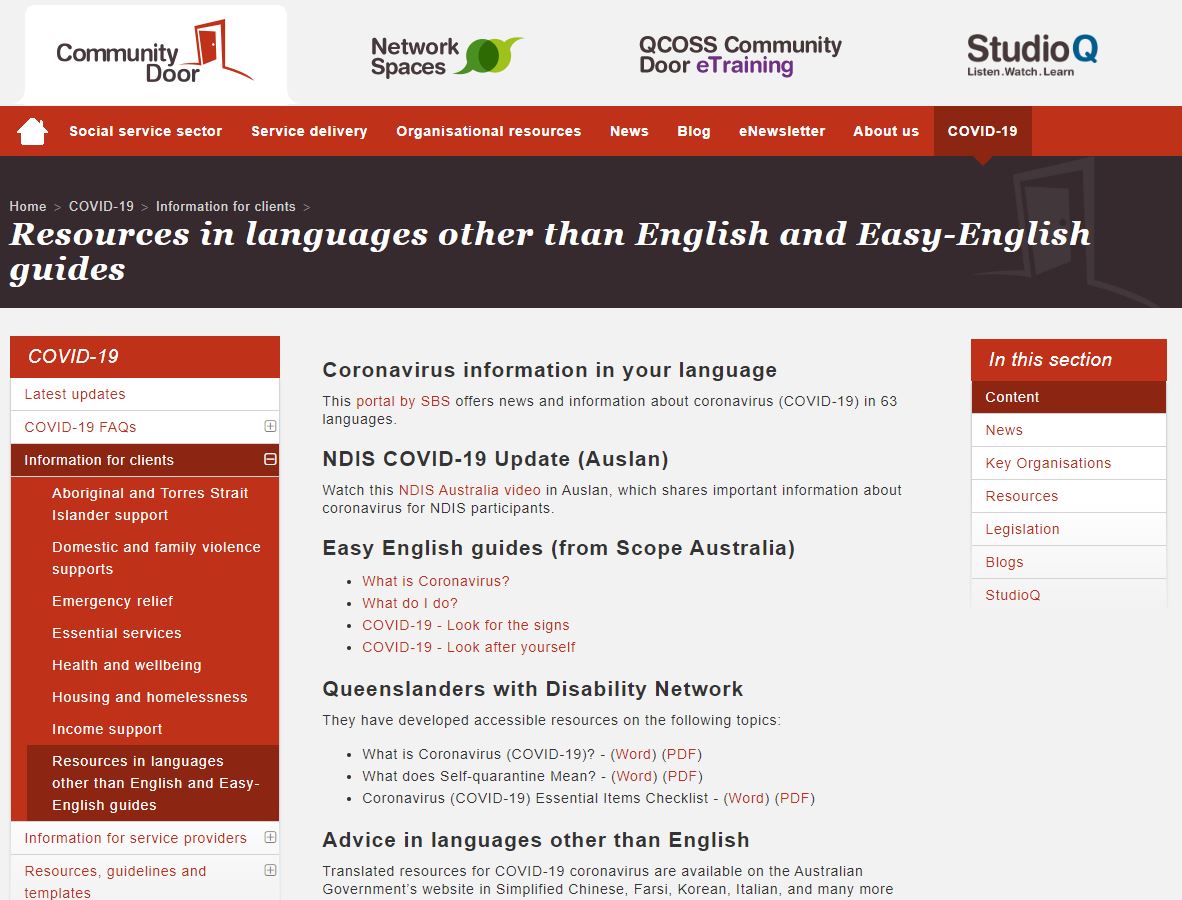Open PDF version of Self-quarantine guide
Viewport: 1182px width, 900px height.
[x=683, y=776]
